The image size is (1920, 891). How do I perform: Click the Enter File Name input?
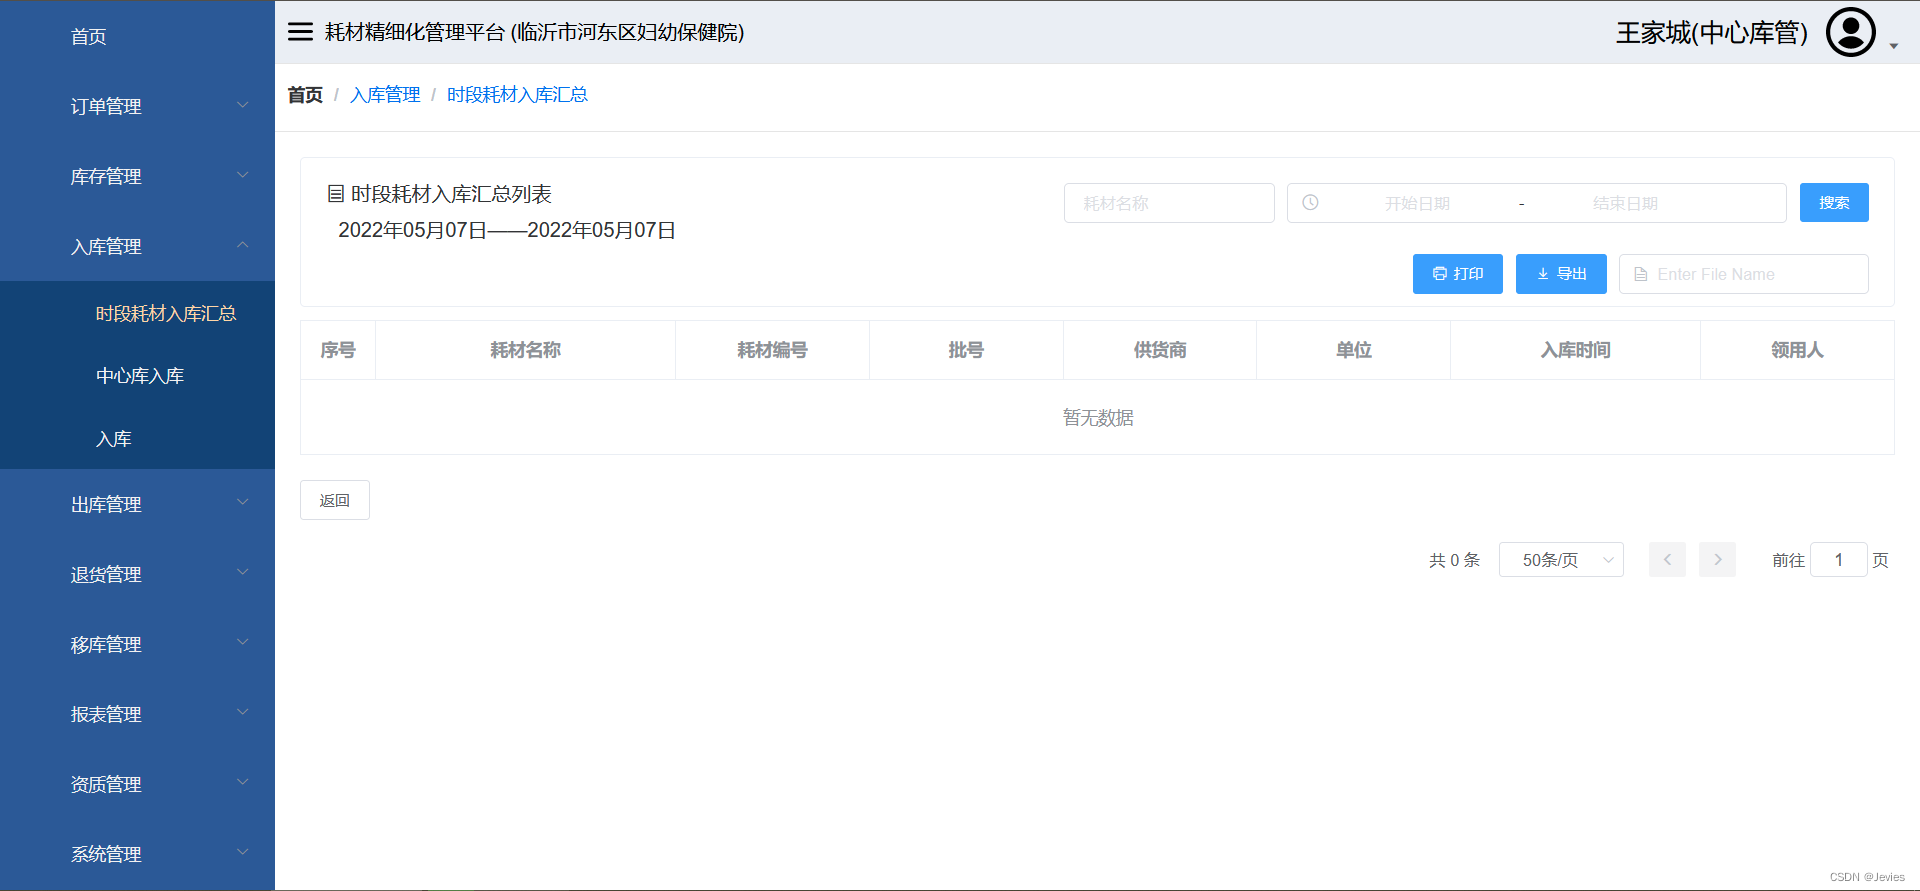tap(1744, 274)
